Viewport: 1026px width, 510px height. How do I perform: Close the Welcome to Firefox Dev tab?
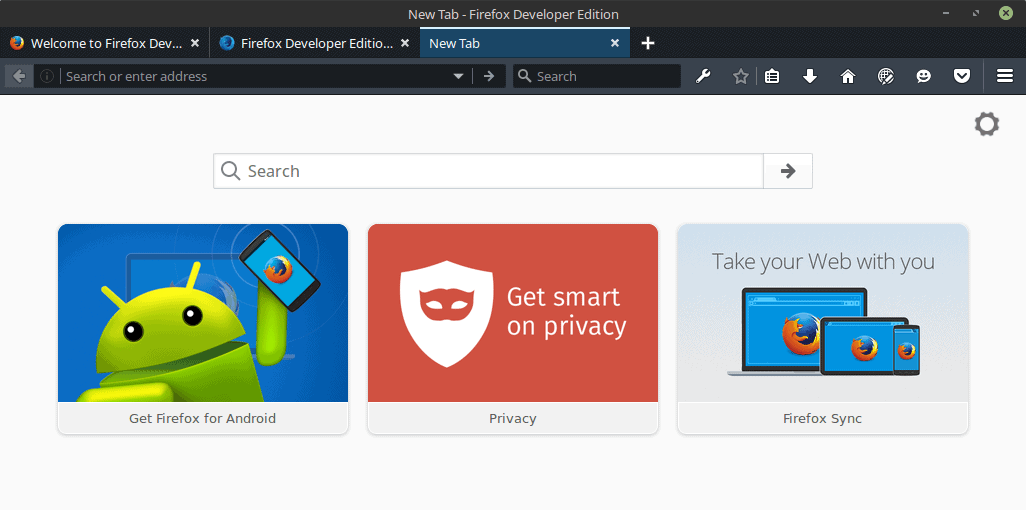pyautogui.click(x=194, y=43)
